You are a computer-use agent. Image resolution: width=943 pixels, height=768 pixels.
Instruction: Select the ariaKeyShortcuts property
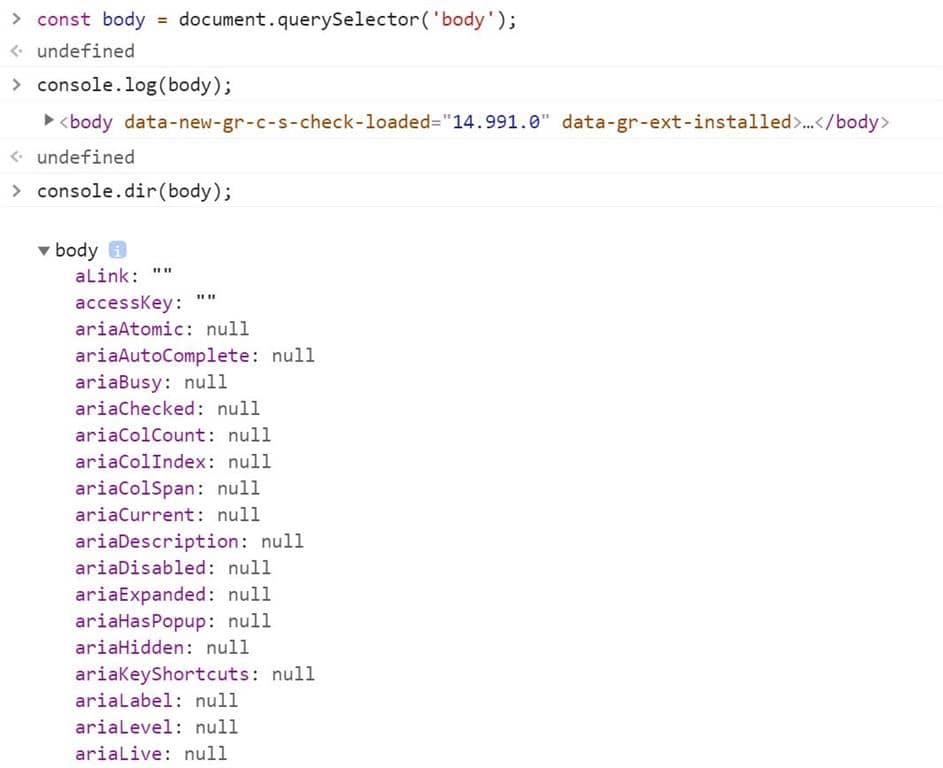[x=195, y=674]
